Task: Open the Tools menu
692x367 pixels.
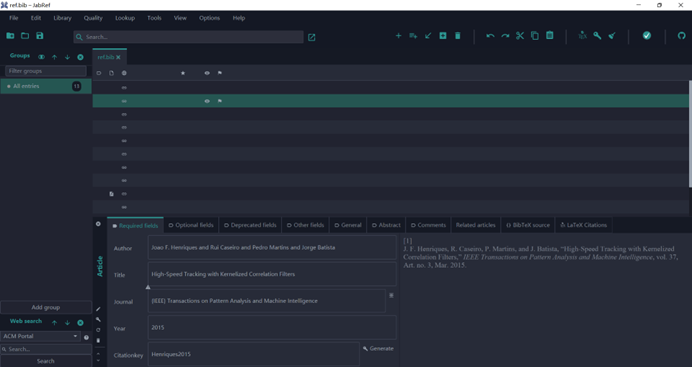Action: 154,18
